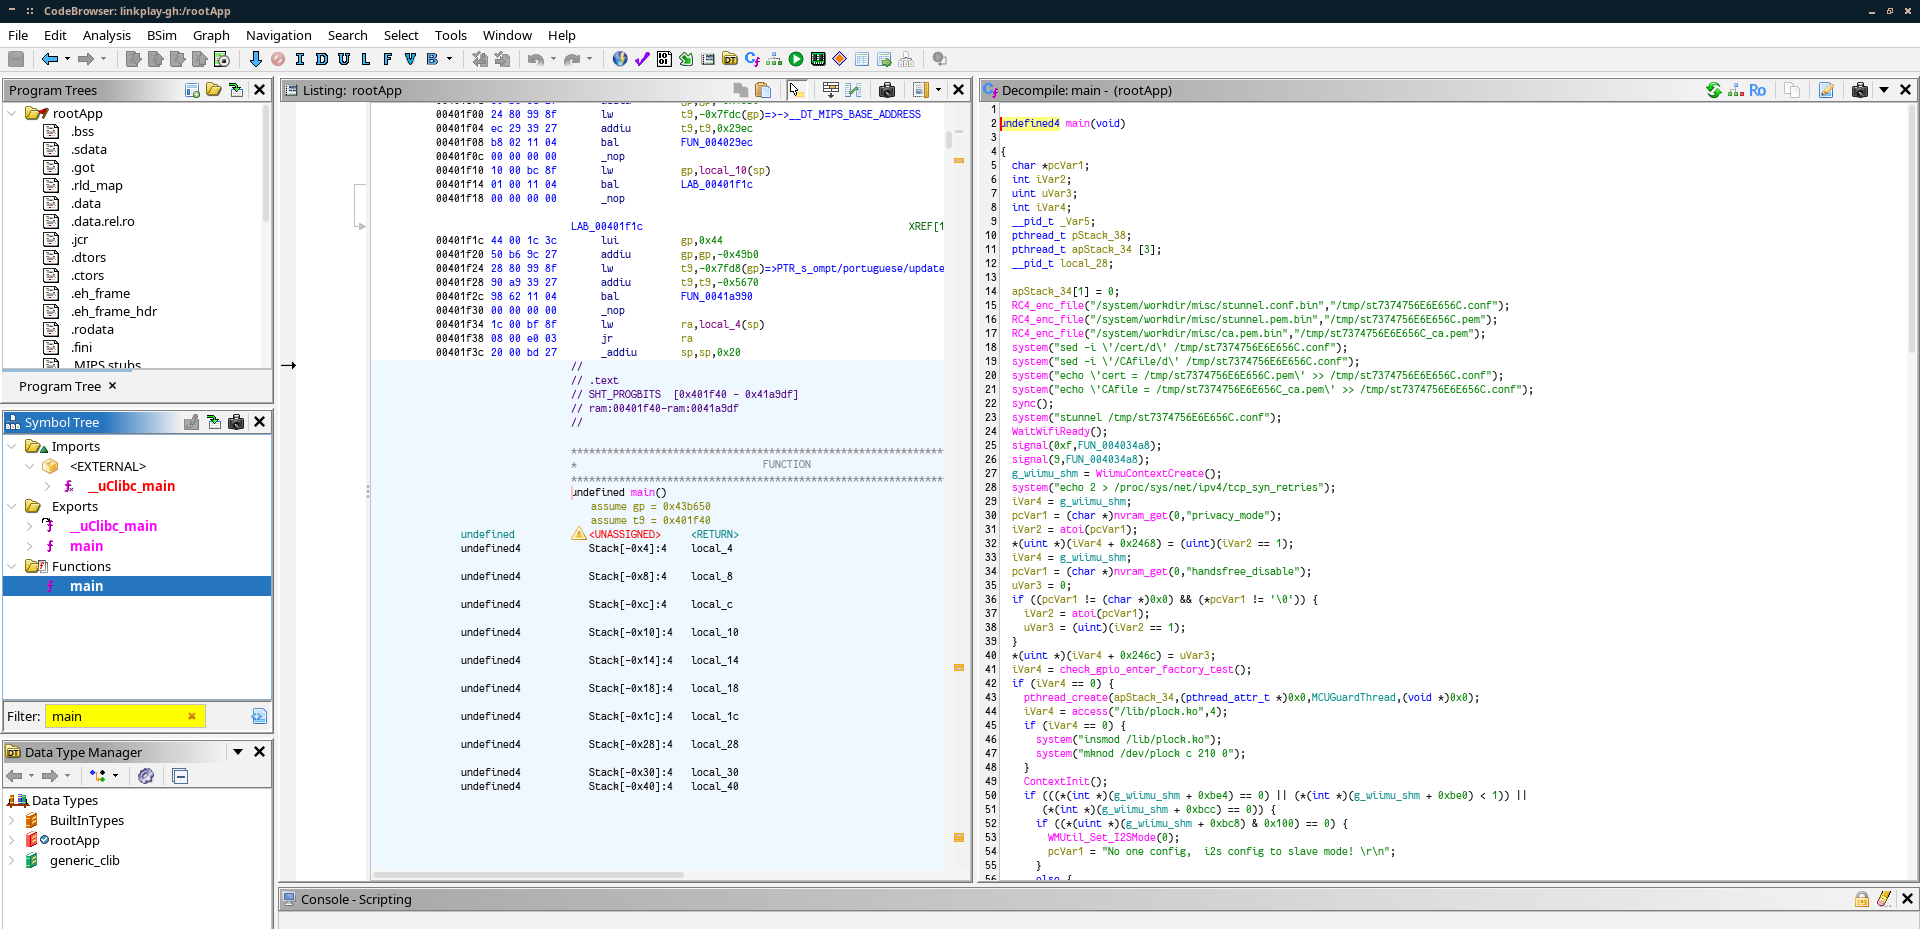Select the .rodata section in Program Trees
The image size is (1920, 929).
(x=92, y=329)
